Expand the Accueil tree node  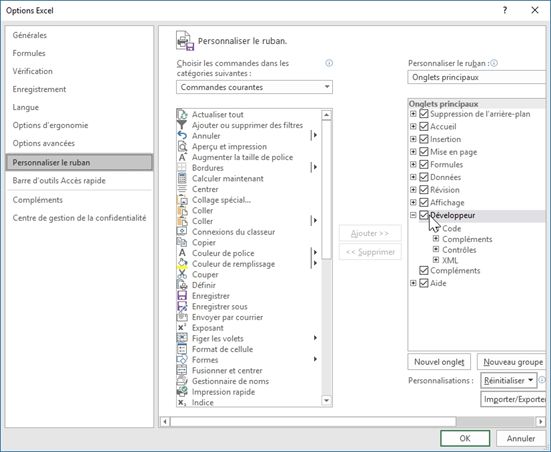pyautogui.click(x=413, y=127)
